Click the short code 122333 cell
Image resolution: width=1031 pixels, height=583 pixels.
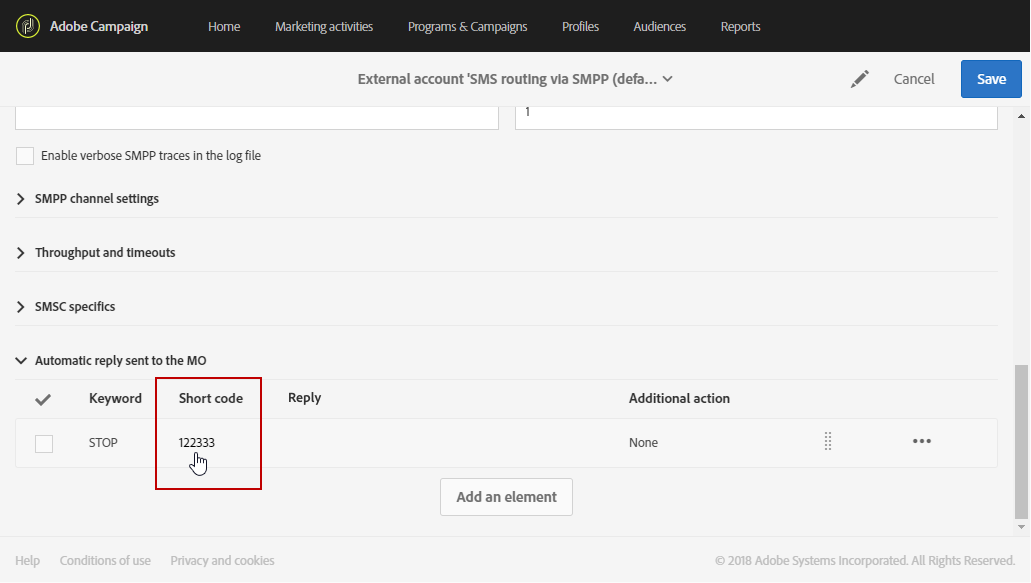point(197,442)
